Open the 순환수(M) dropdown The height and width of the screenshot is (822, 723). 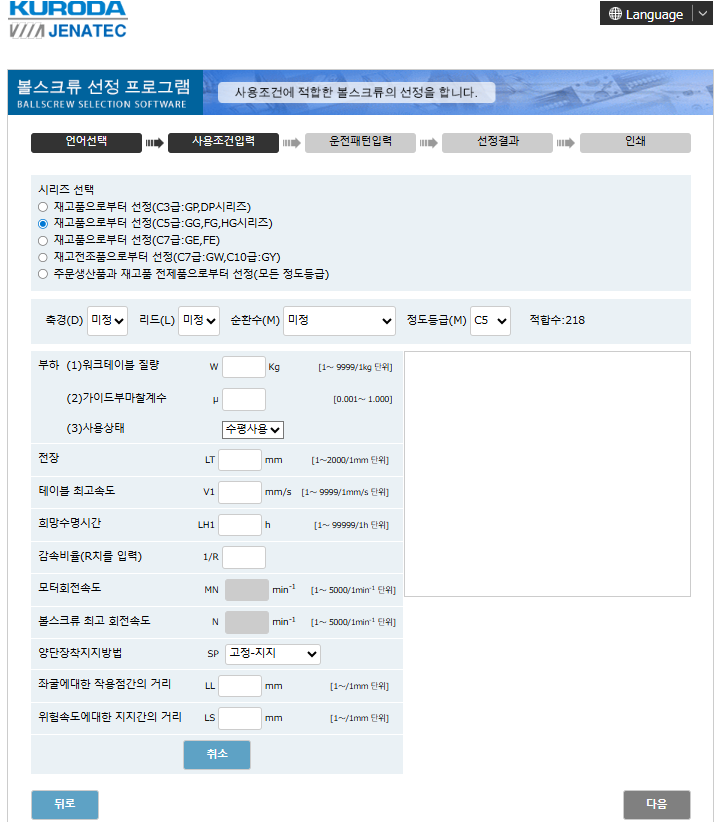click(340, 321)
